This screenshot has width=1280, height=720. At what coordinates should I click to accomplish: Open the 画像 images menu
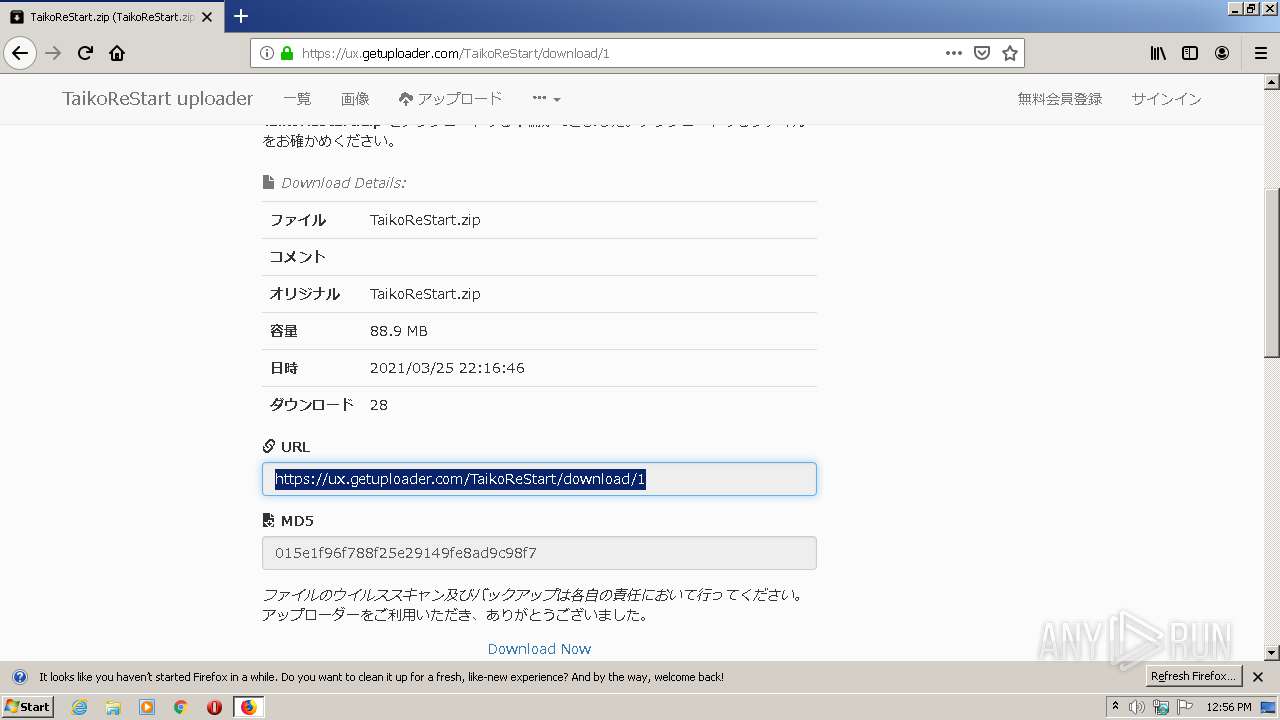click(355, 99)
